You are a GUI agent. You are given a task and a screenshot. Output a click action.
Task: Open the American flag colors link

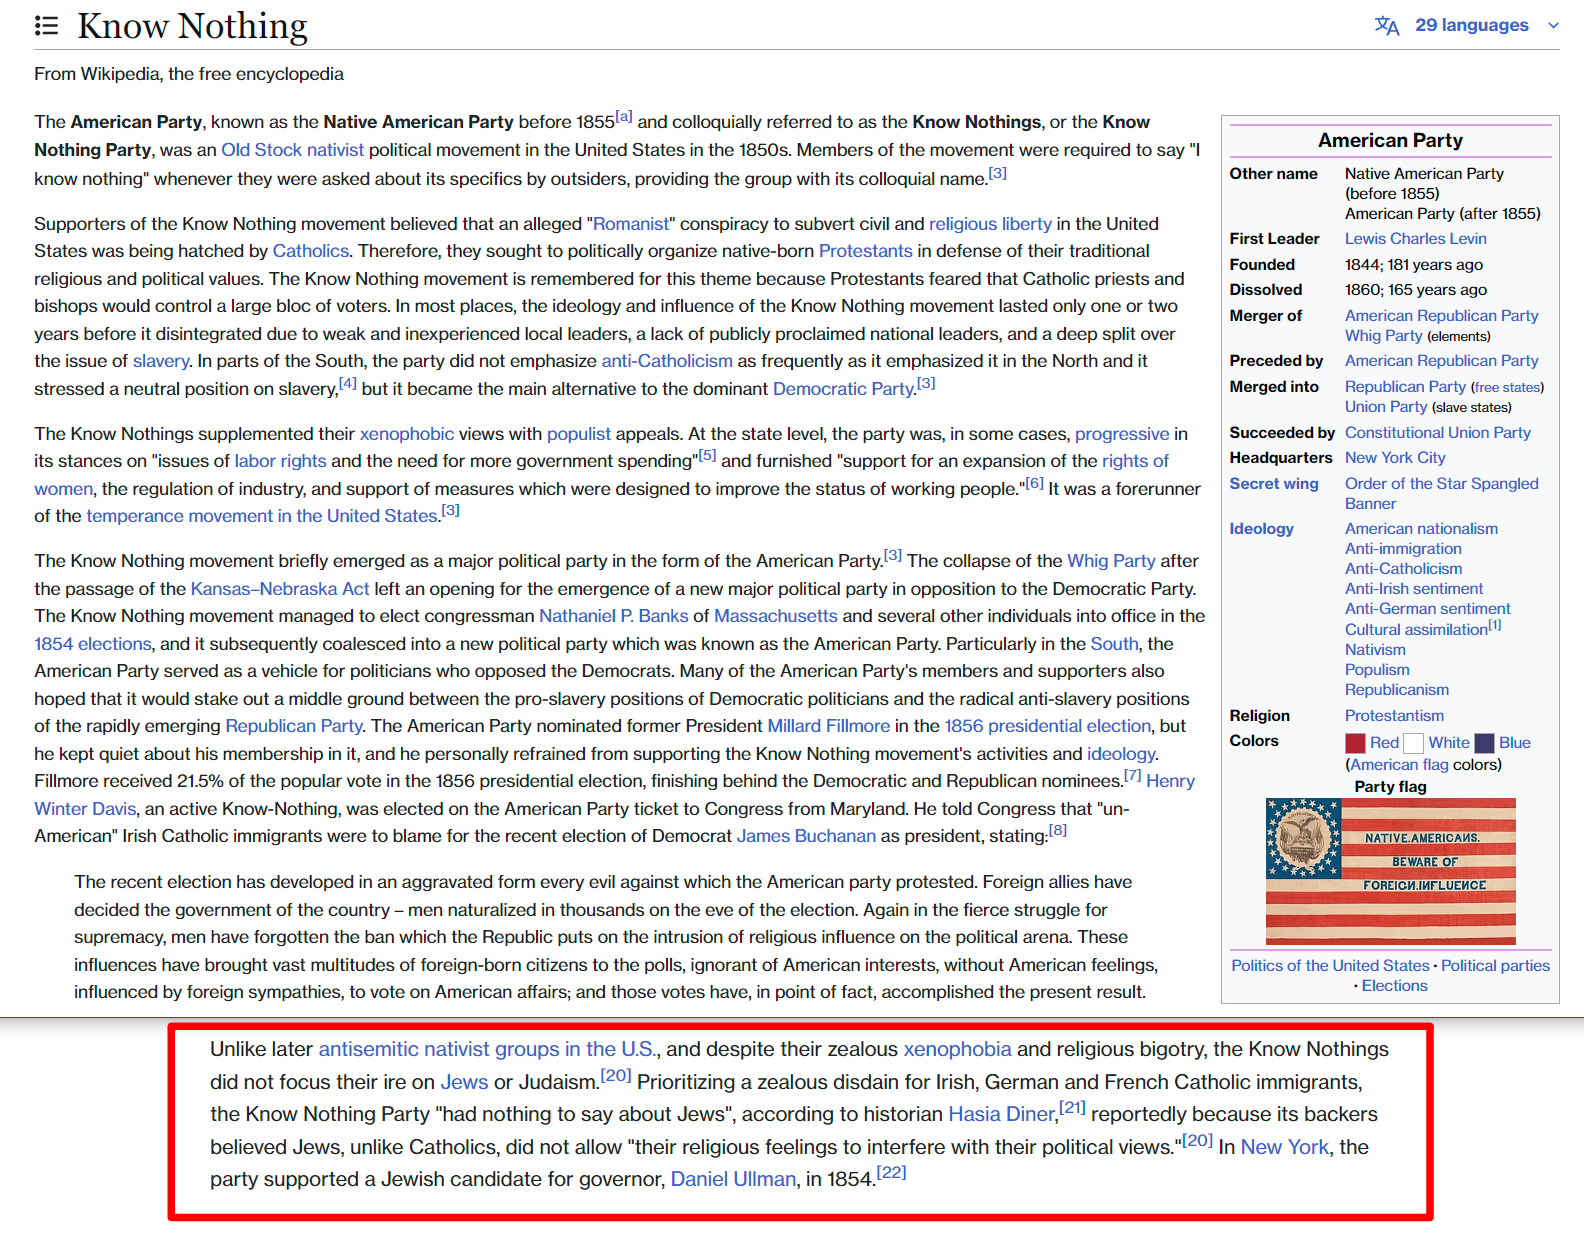coord(1399,765)
